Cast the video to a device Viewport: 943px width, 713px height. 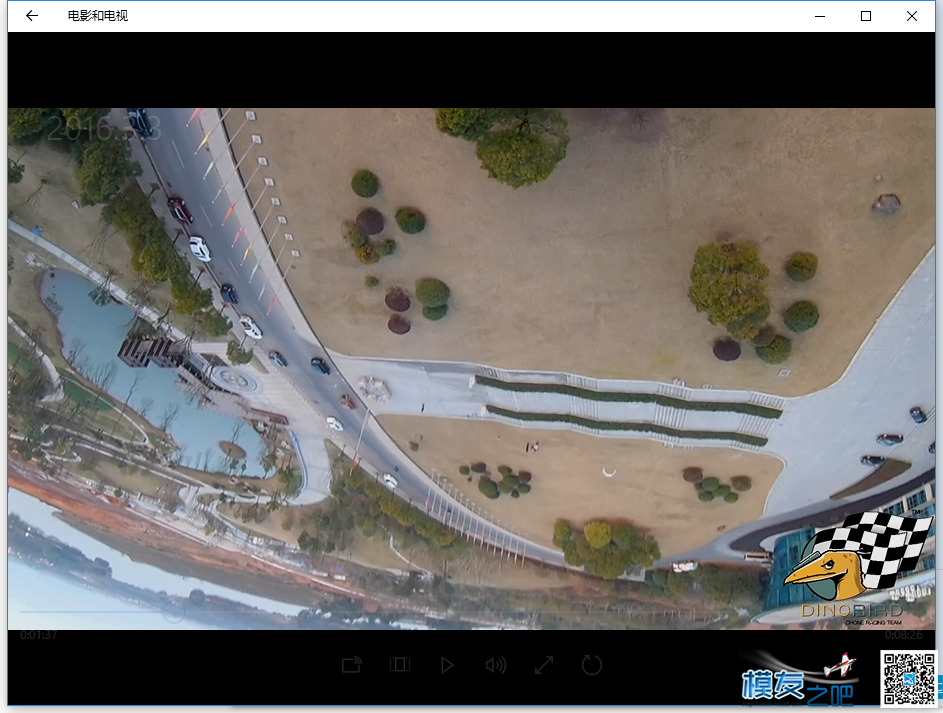352,665
